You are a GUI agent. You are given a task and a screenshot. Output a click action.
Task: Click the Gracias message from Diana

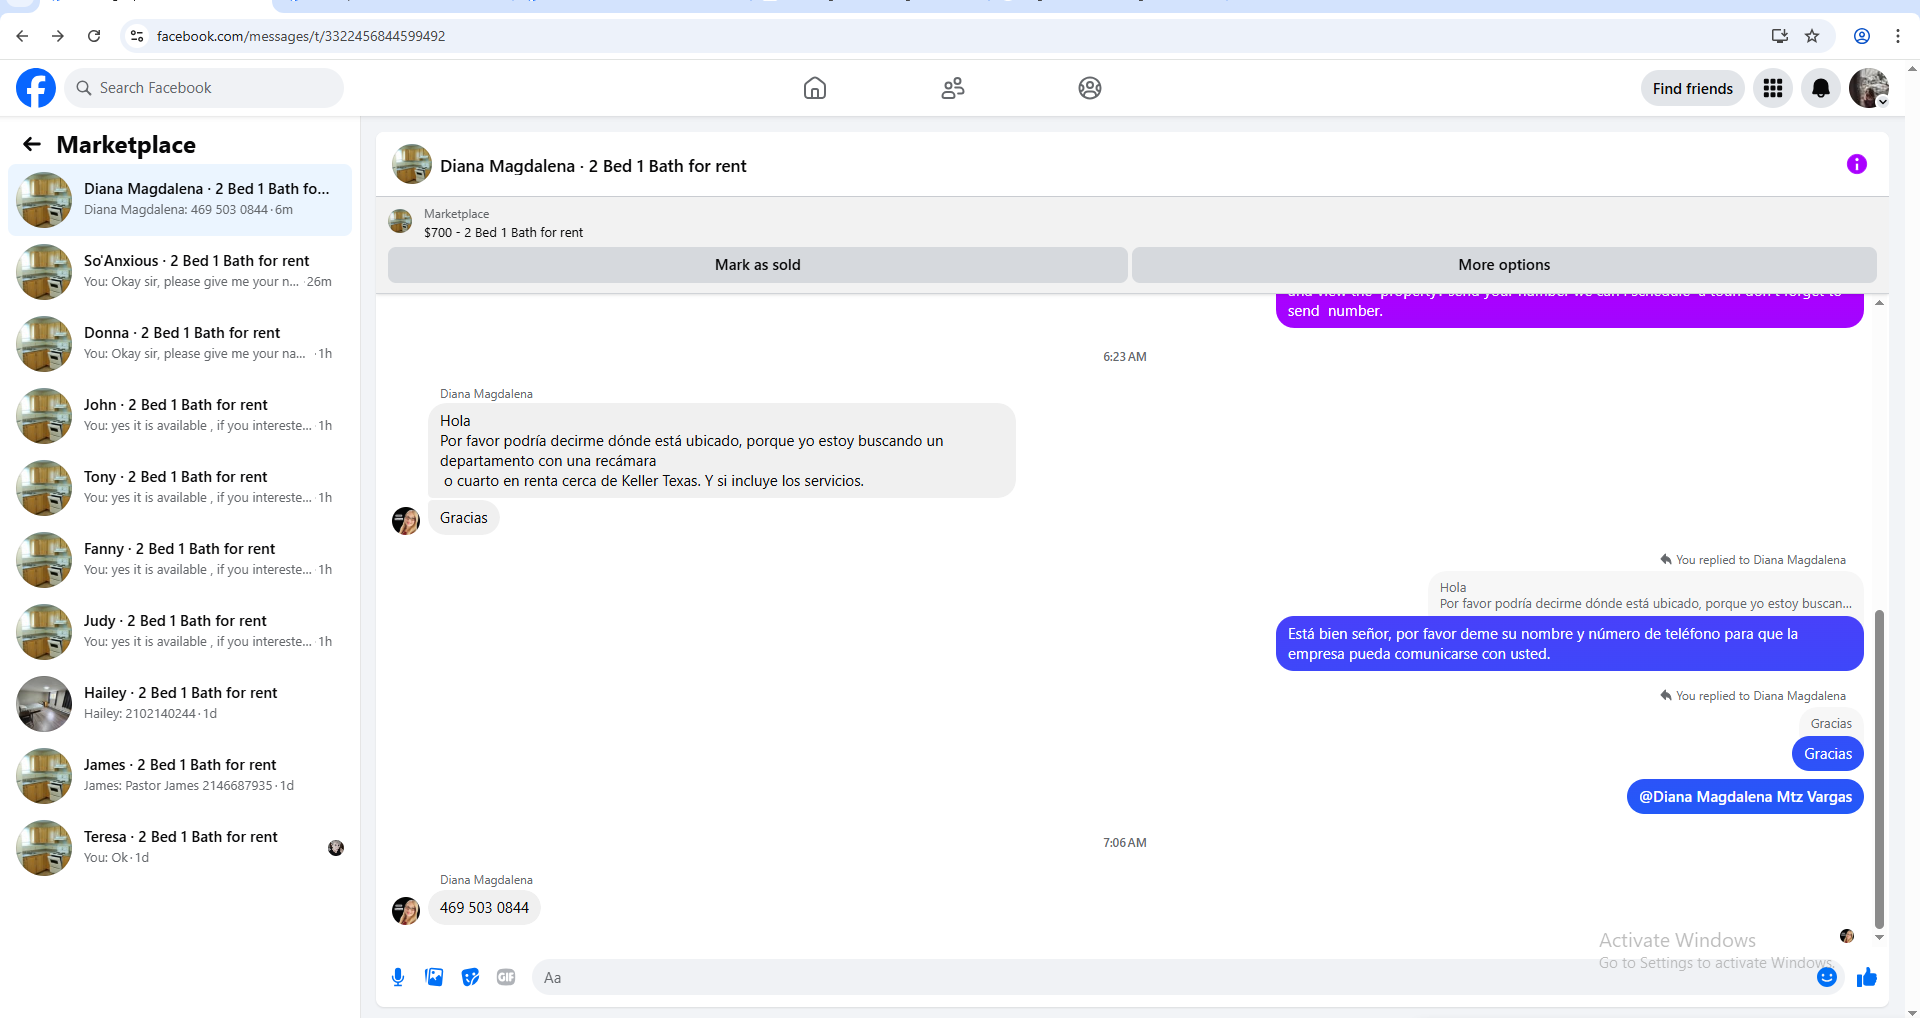pos(464,518)
